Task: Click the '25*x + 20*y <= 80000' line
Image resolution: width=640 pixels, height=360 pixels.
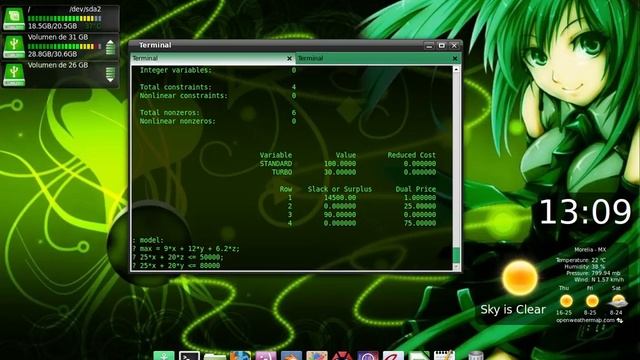Action: (176, 266)
